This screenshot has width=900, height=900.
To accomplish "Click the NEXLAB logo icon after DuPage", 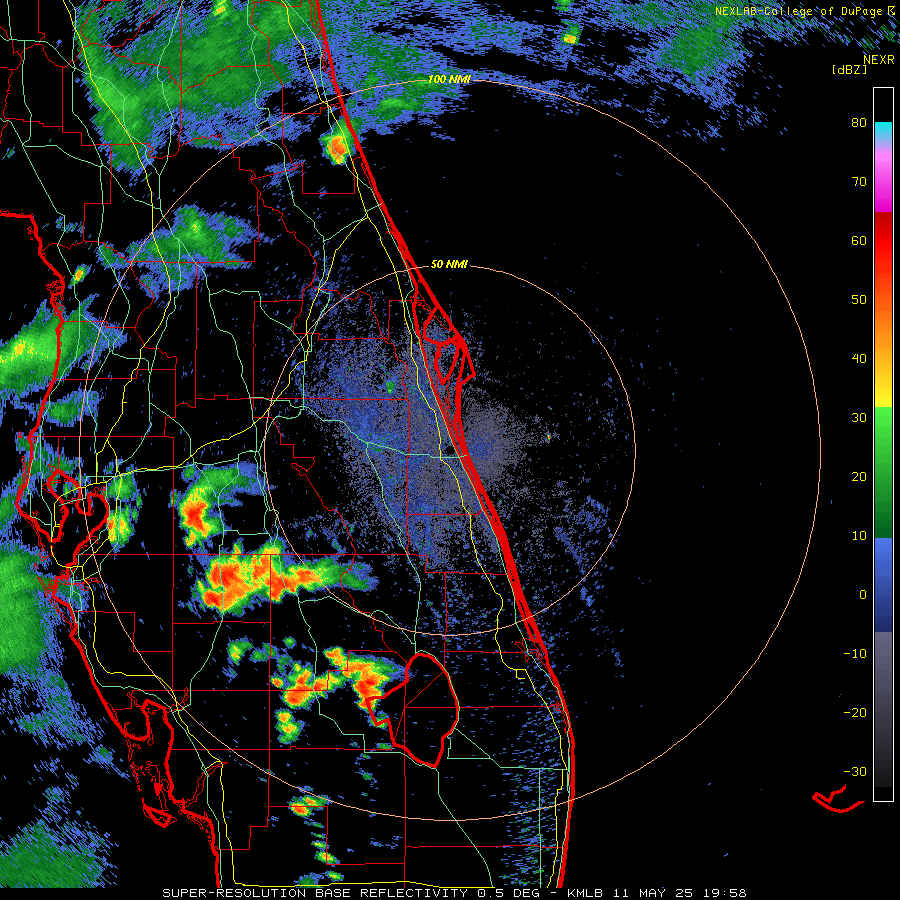I will click(891, 10).
